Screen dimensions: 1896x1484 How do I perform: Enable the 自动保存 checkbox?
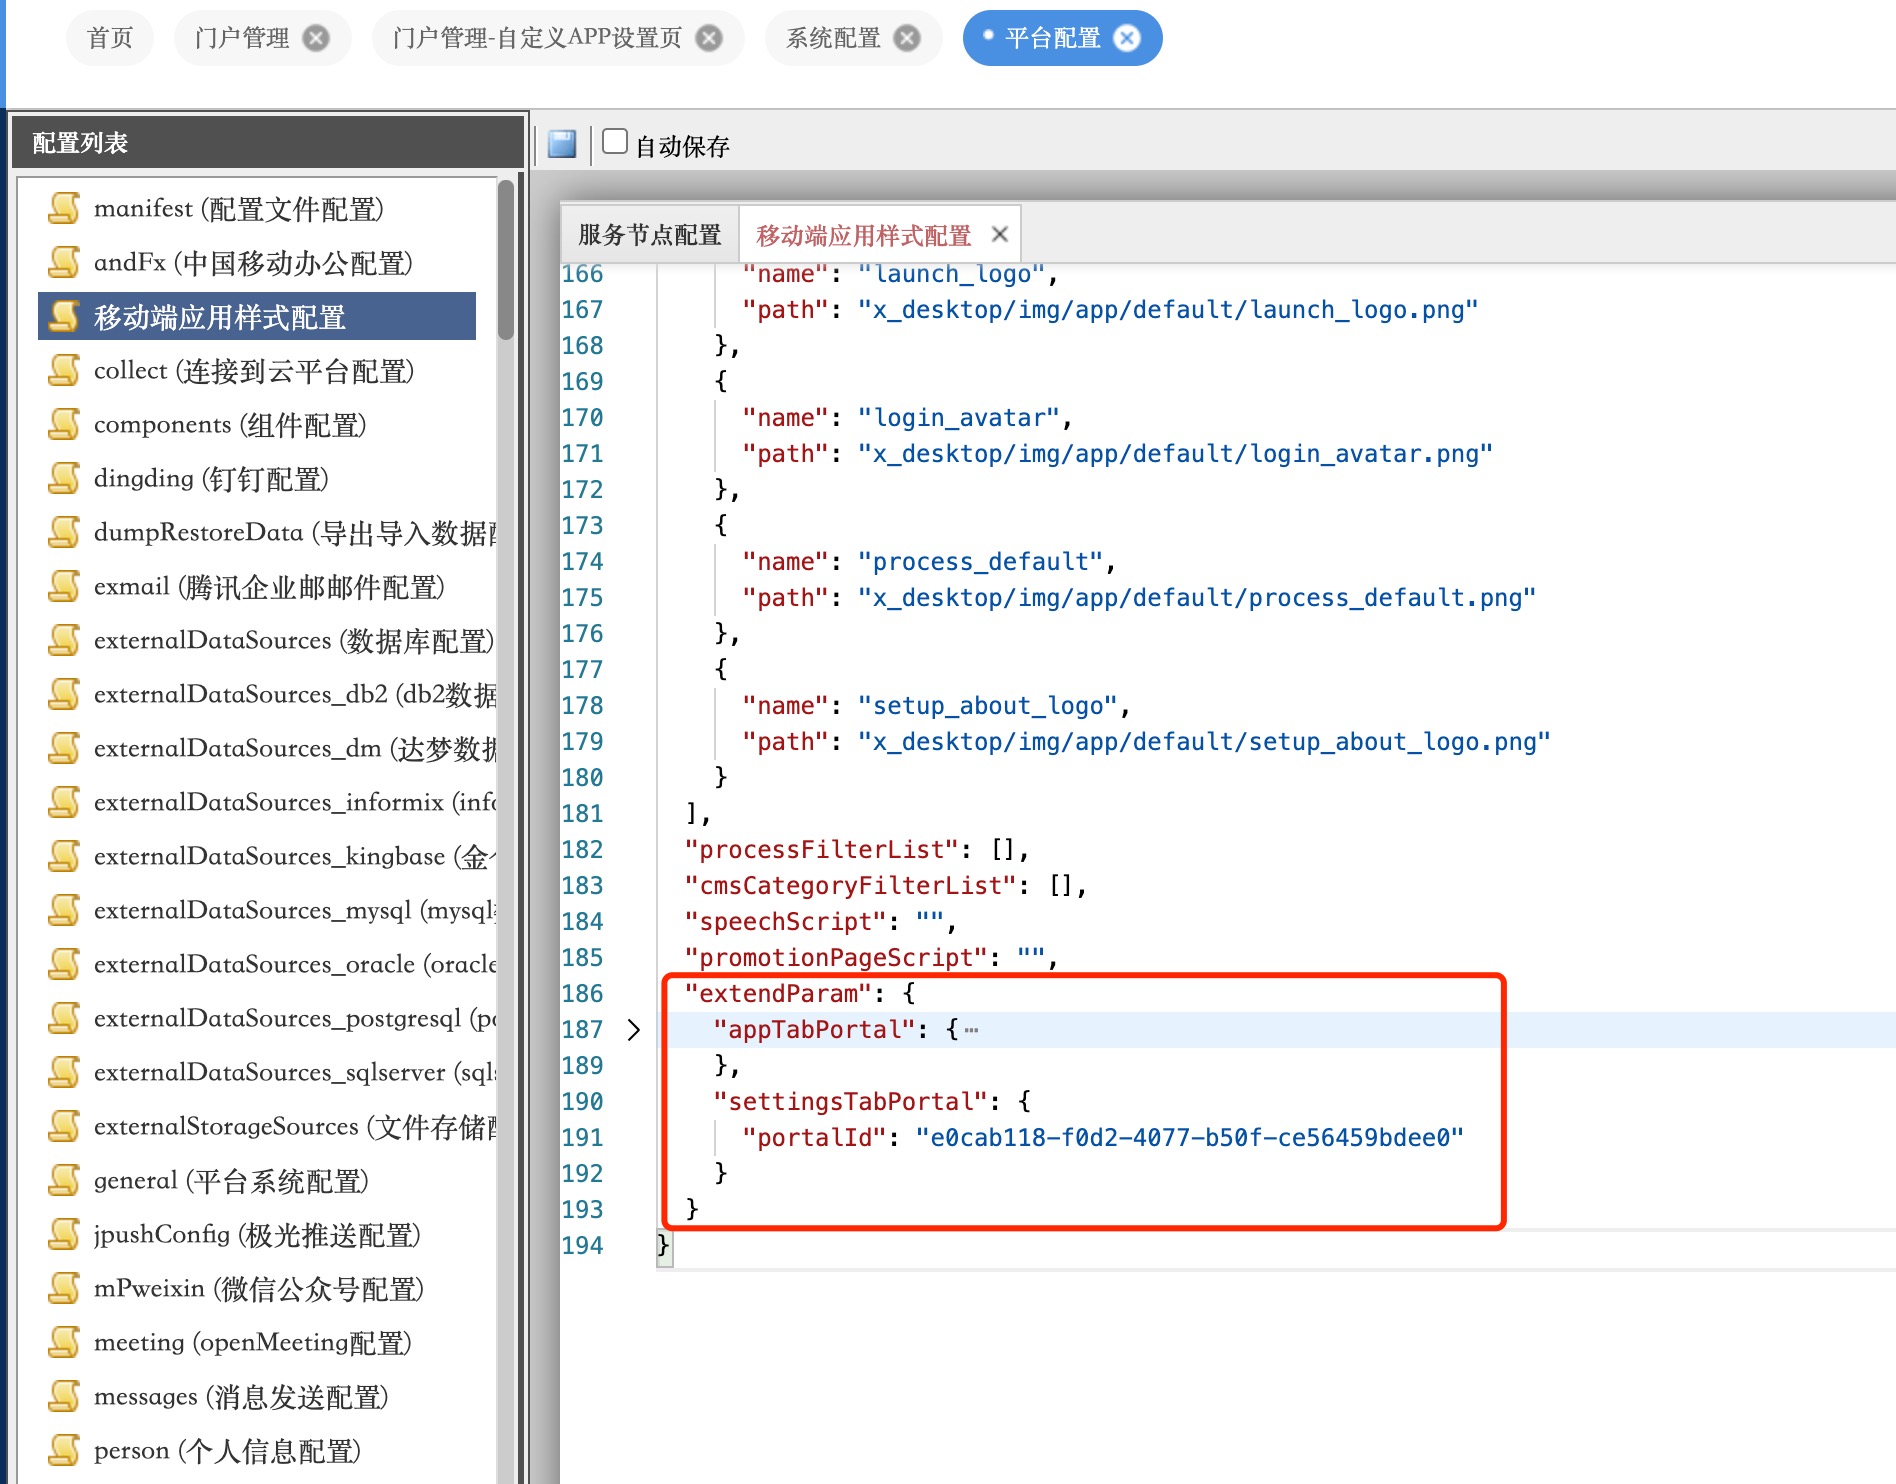(x=615, y=142)
